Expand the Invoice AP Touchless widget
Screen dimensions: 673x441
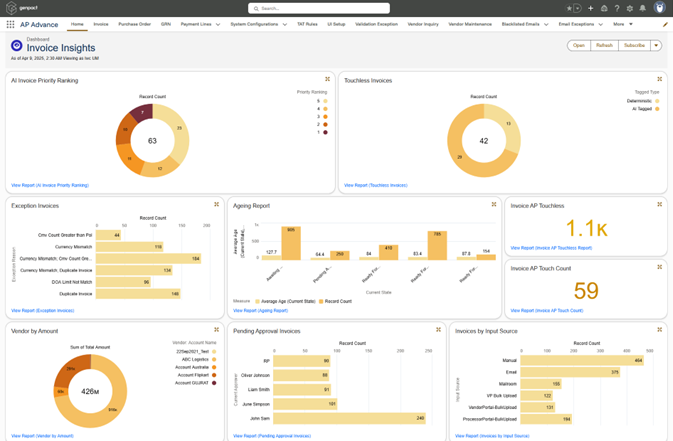pos(660,204)
